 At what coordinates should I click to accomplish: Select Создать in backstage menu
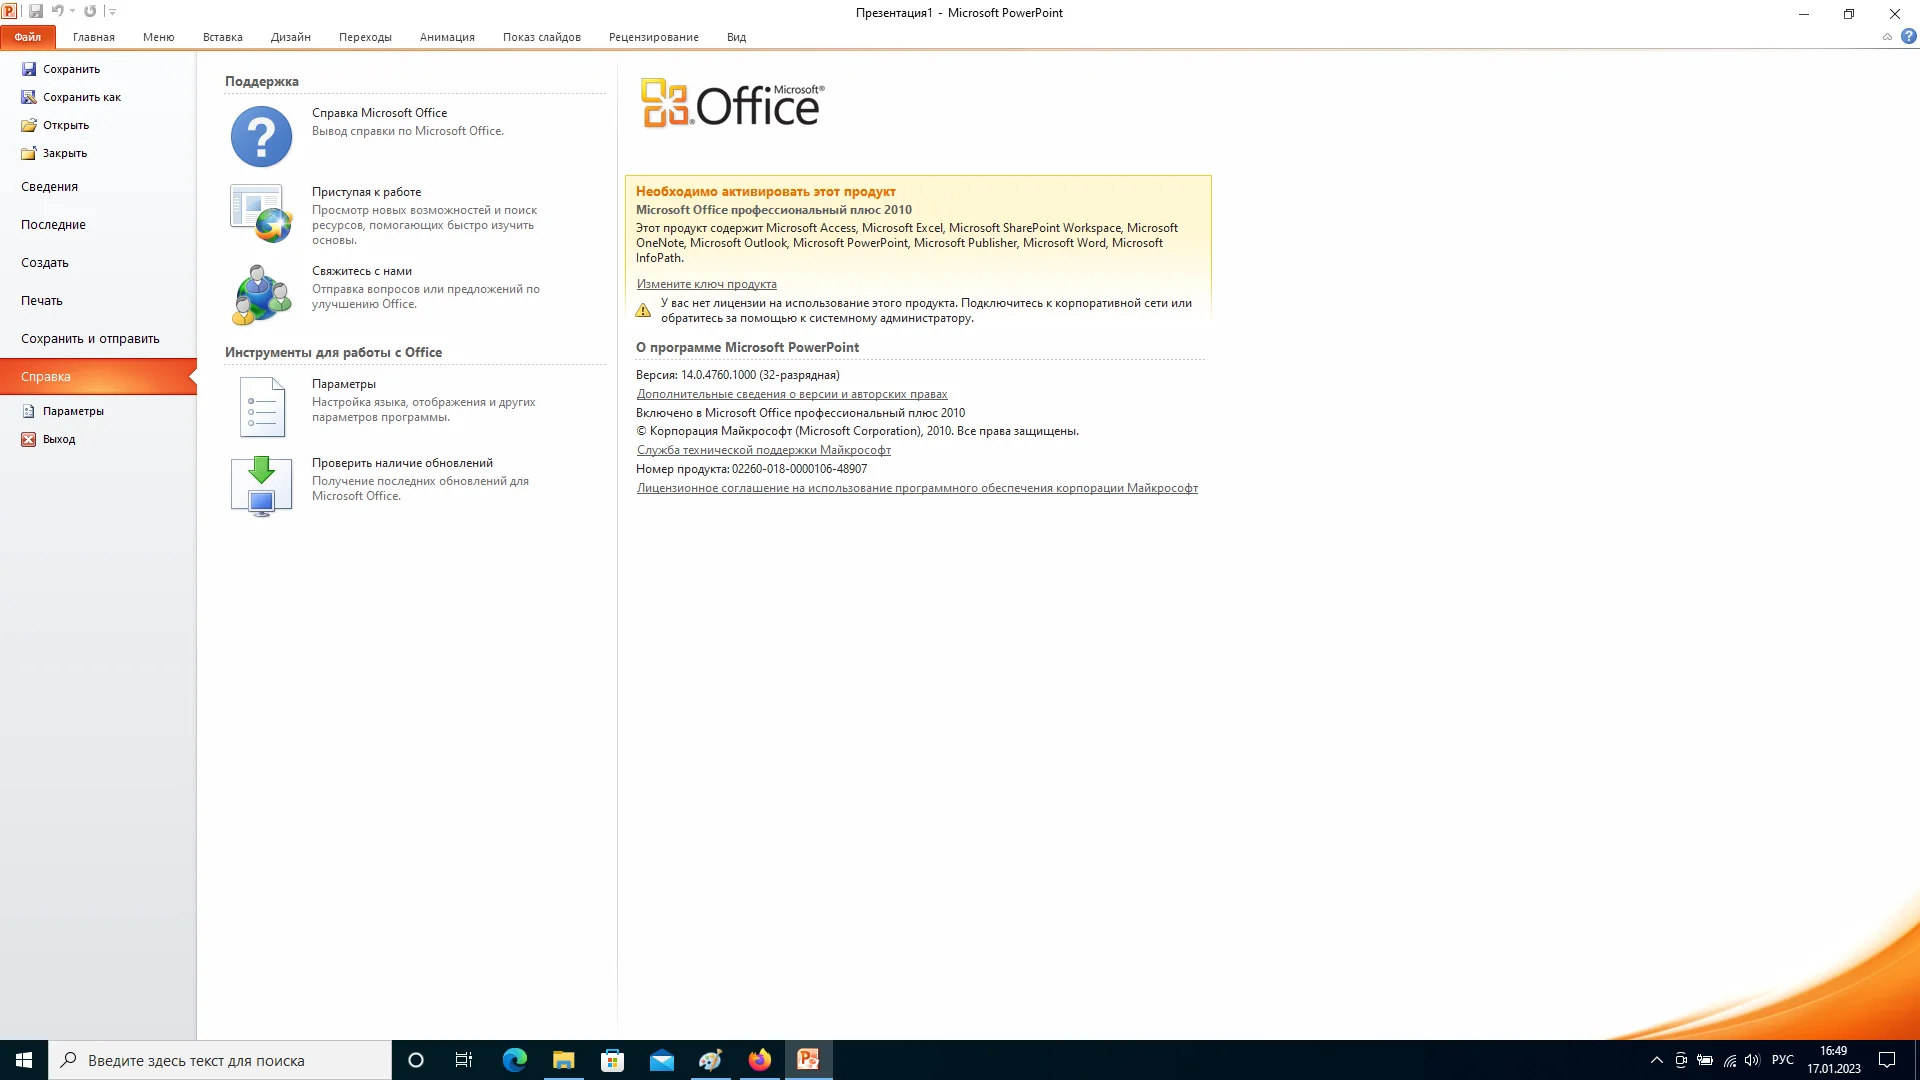(x=98, y=263)
